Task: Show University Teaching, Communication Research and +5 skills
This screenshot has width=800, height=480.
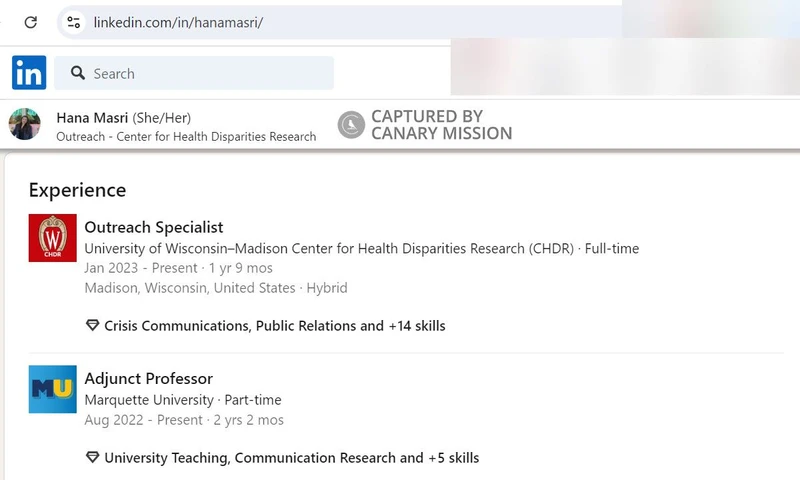Action: (291, 458)
